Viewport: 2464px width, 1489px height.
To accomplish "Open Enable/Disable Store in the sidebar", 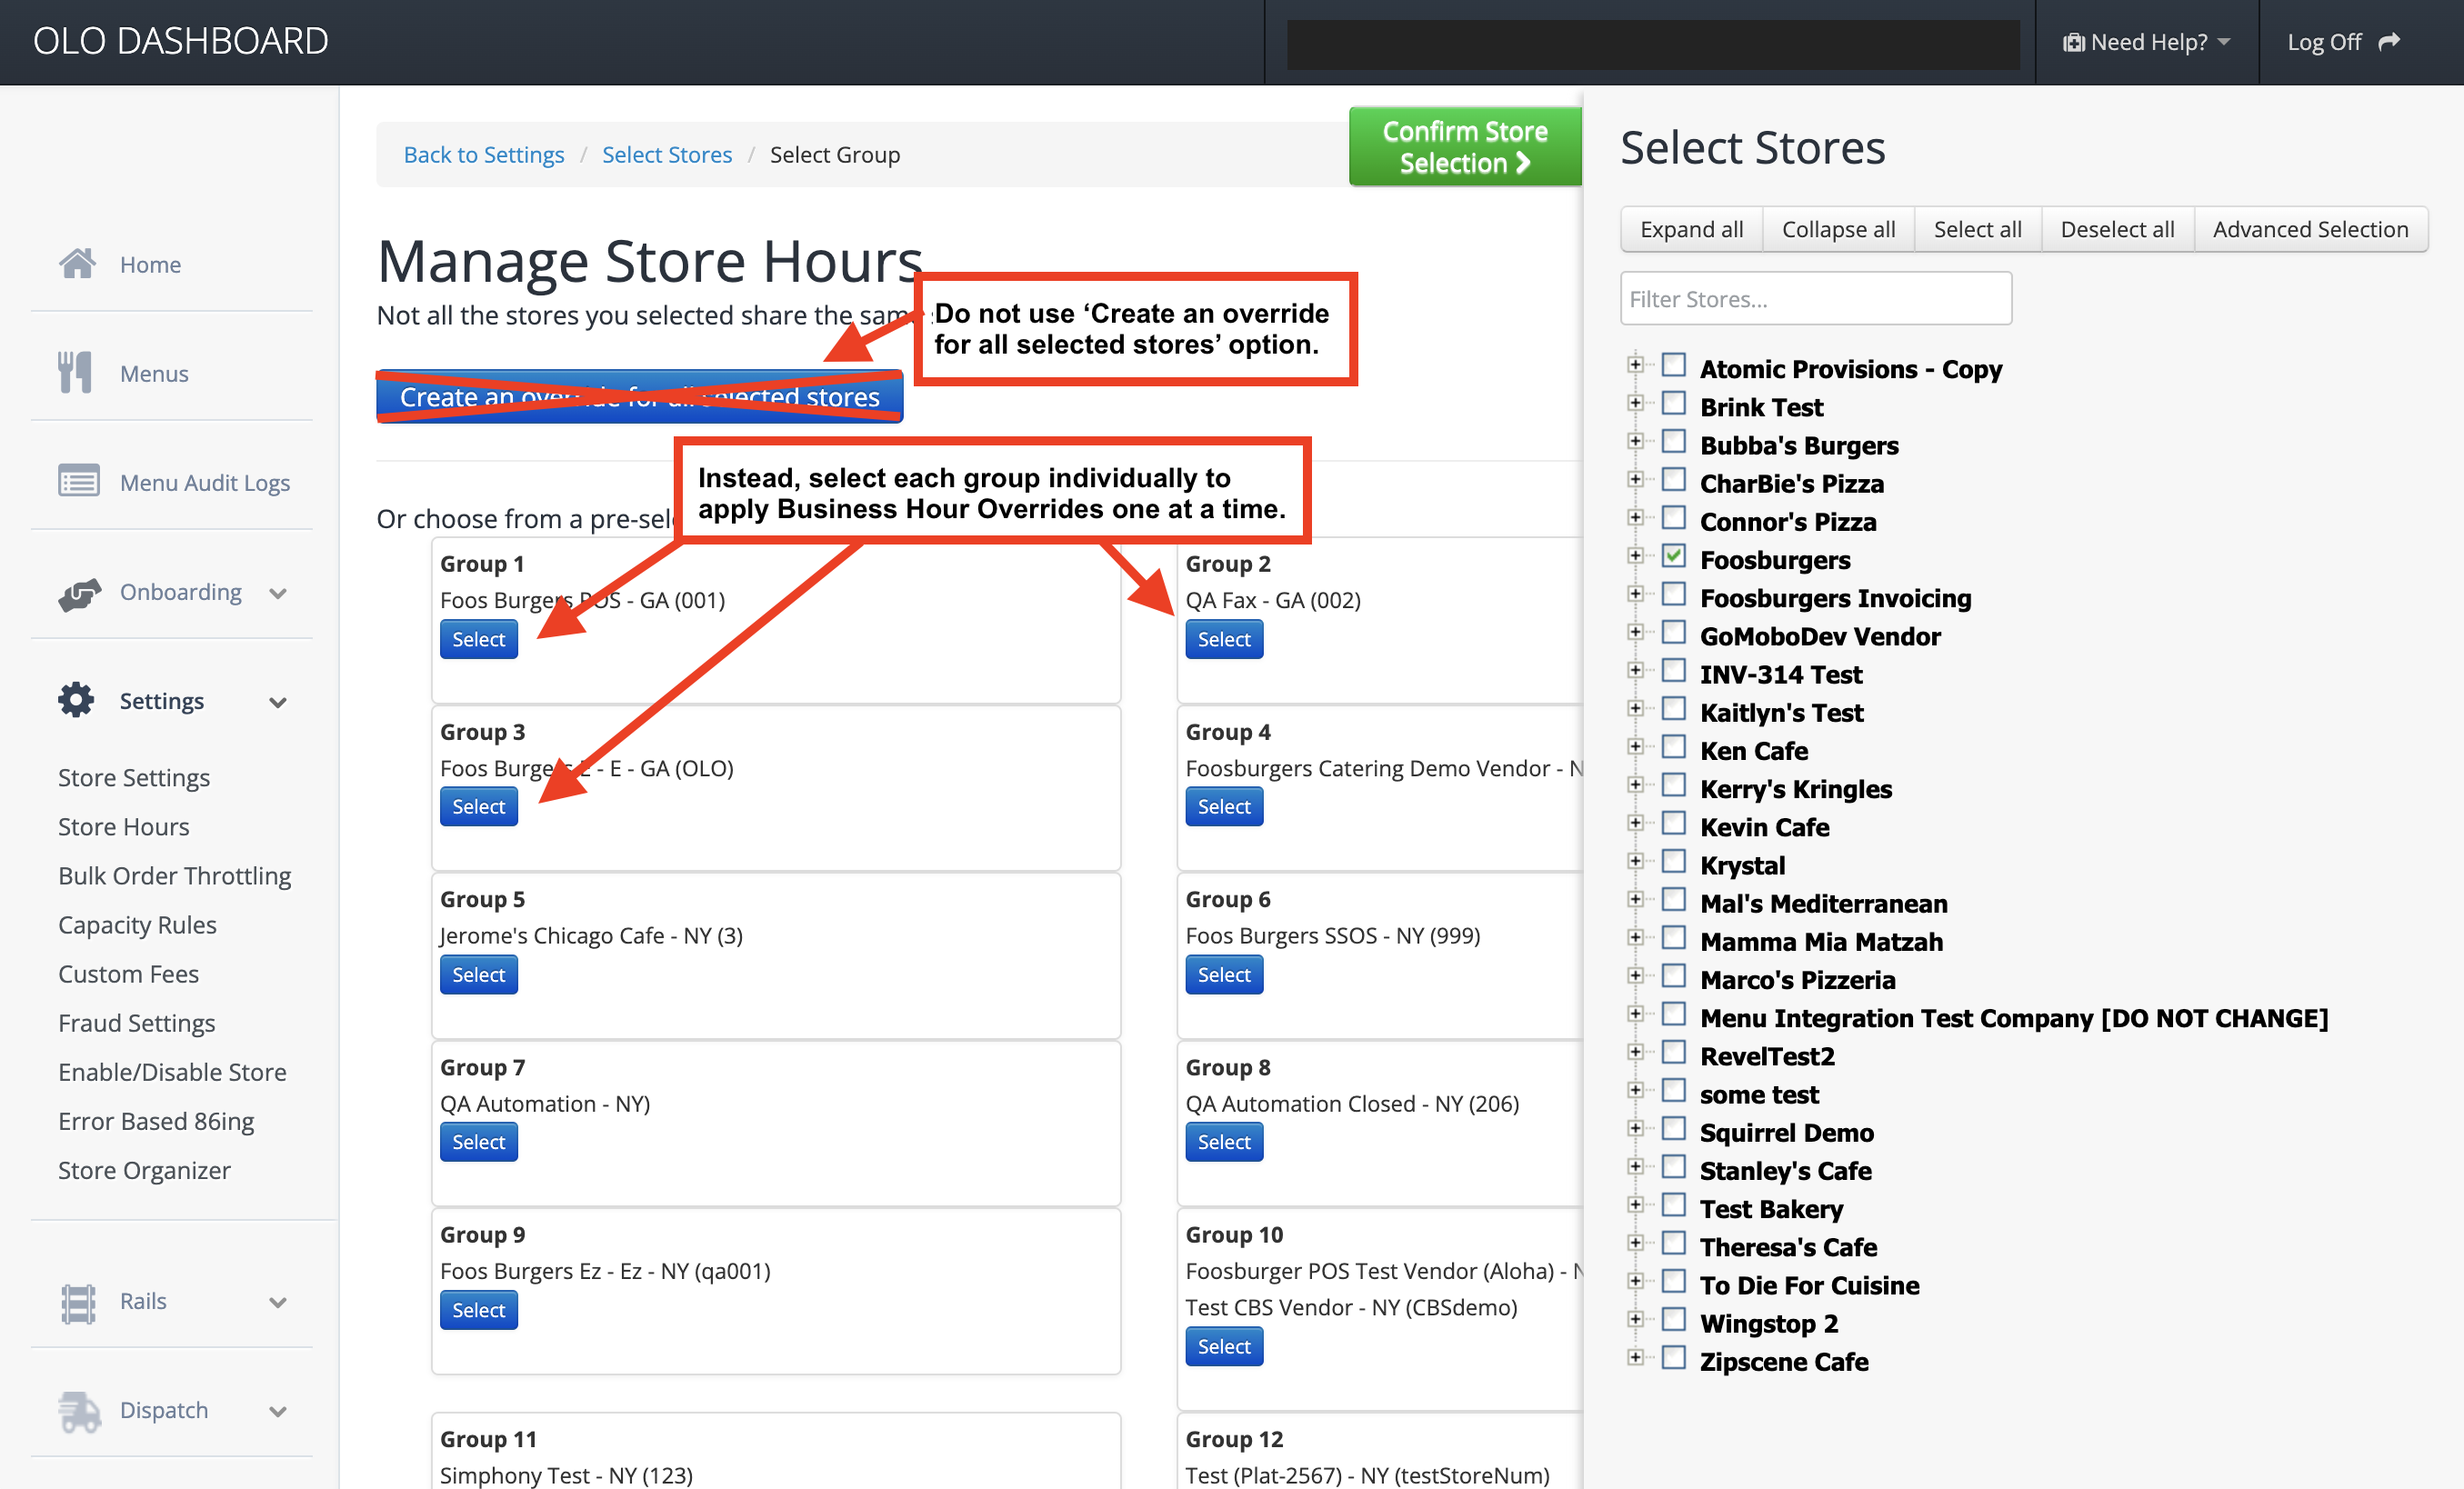I will (x=172, y=1071).
